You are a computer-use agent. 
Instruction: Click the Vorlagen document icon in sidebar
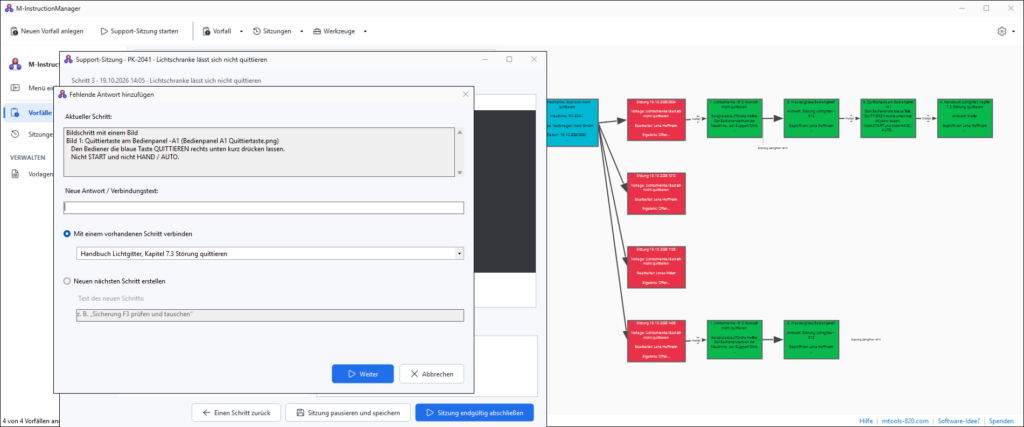coord(15,174)
